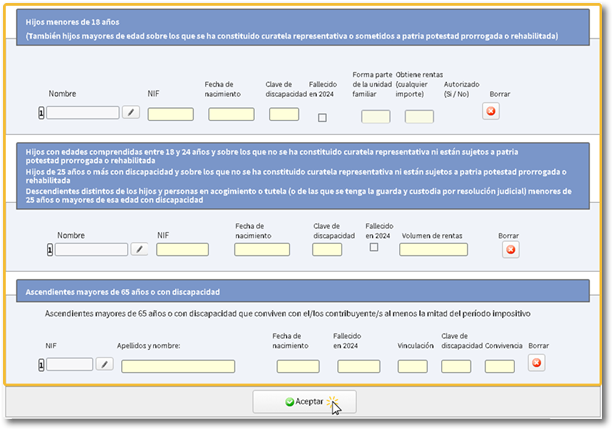Screen dimensions: 613x430
Task: Click Vinculación field in ascendants row
Action: coord(413,366)
